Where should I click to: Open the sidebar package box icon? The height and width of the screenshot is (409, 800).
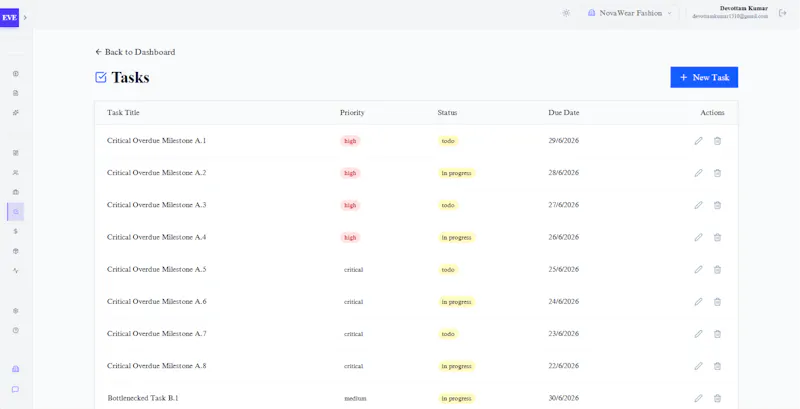[x=15, y=251]
